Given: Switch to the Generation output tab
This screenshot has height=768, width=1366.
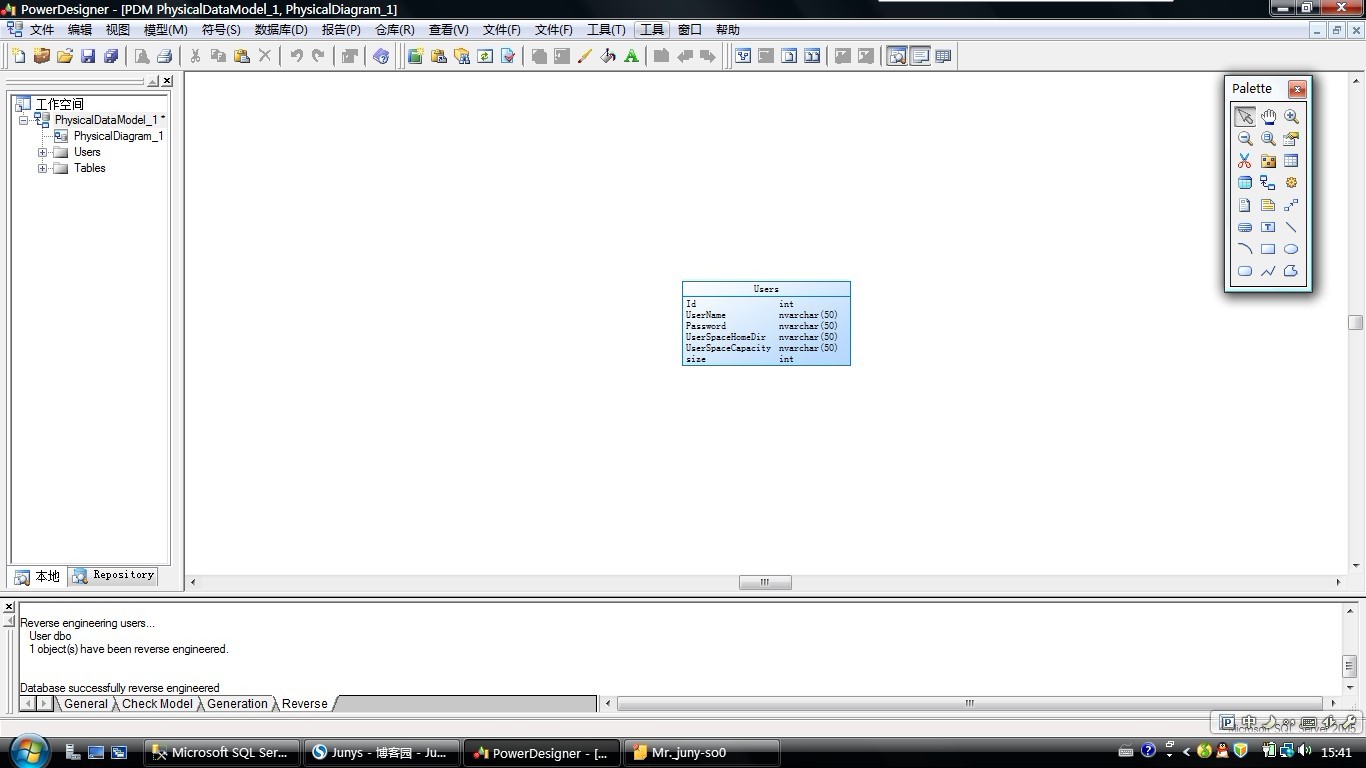Looking at the screenshot, I should pos(237,704).
